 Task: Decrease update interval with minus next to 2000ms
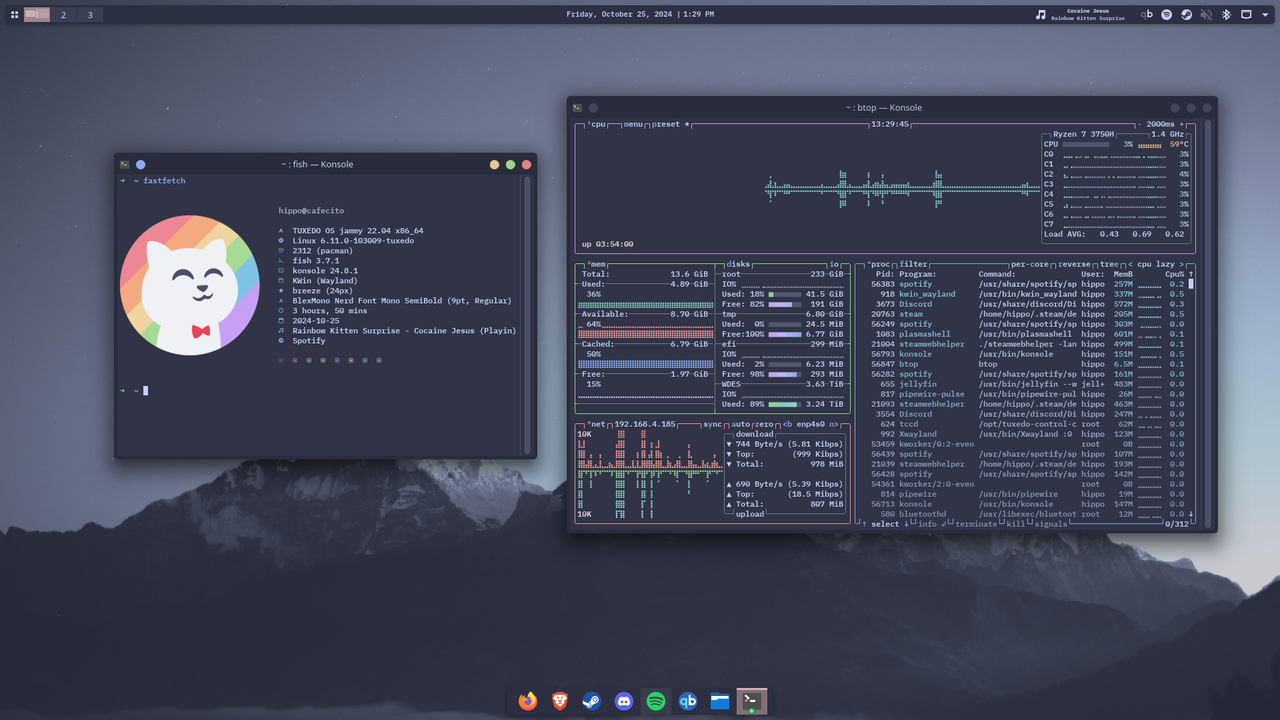1139,124
